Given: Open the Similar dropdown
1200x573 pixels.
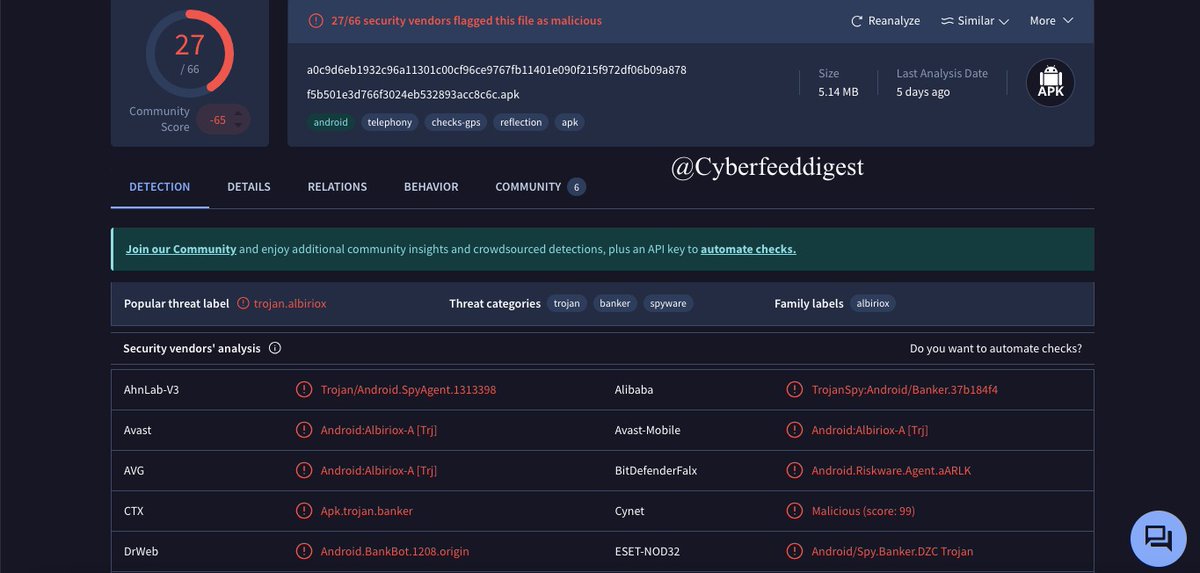Looking at the screenshot, I should click(x=975, y=21).
